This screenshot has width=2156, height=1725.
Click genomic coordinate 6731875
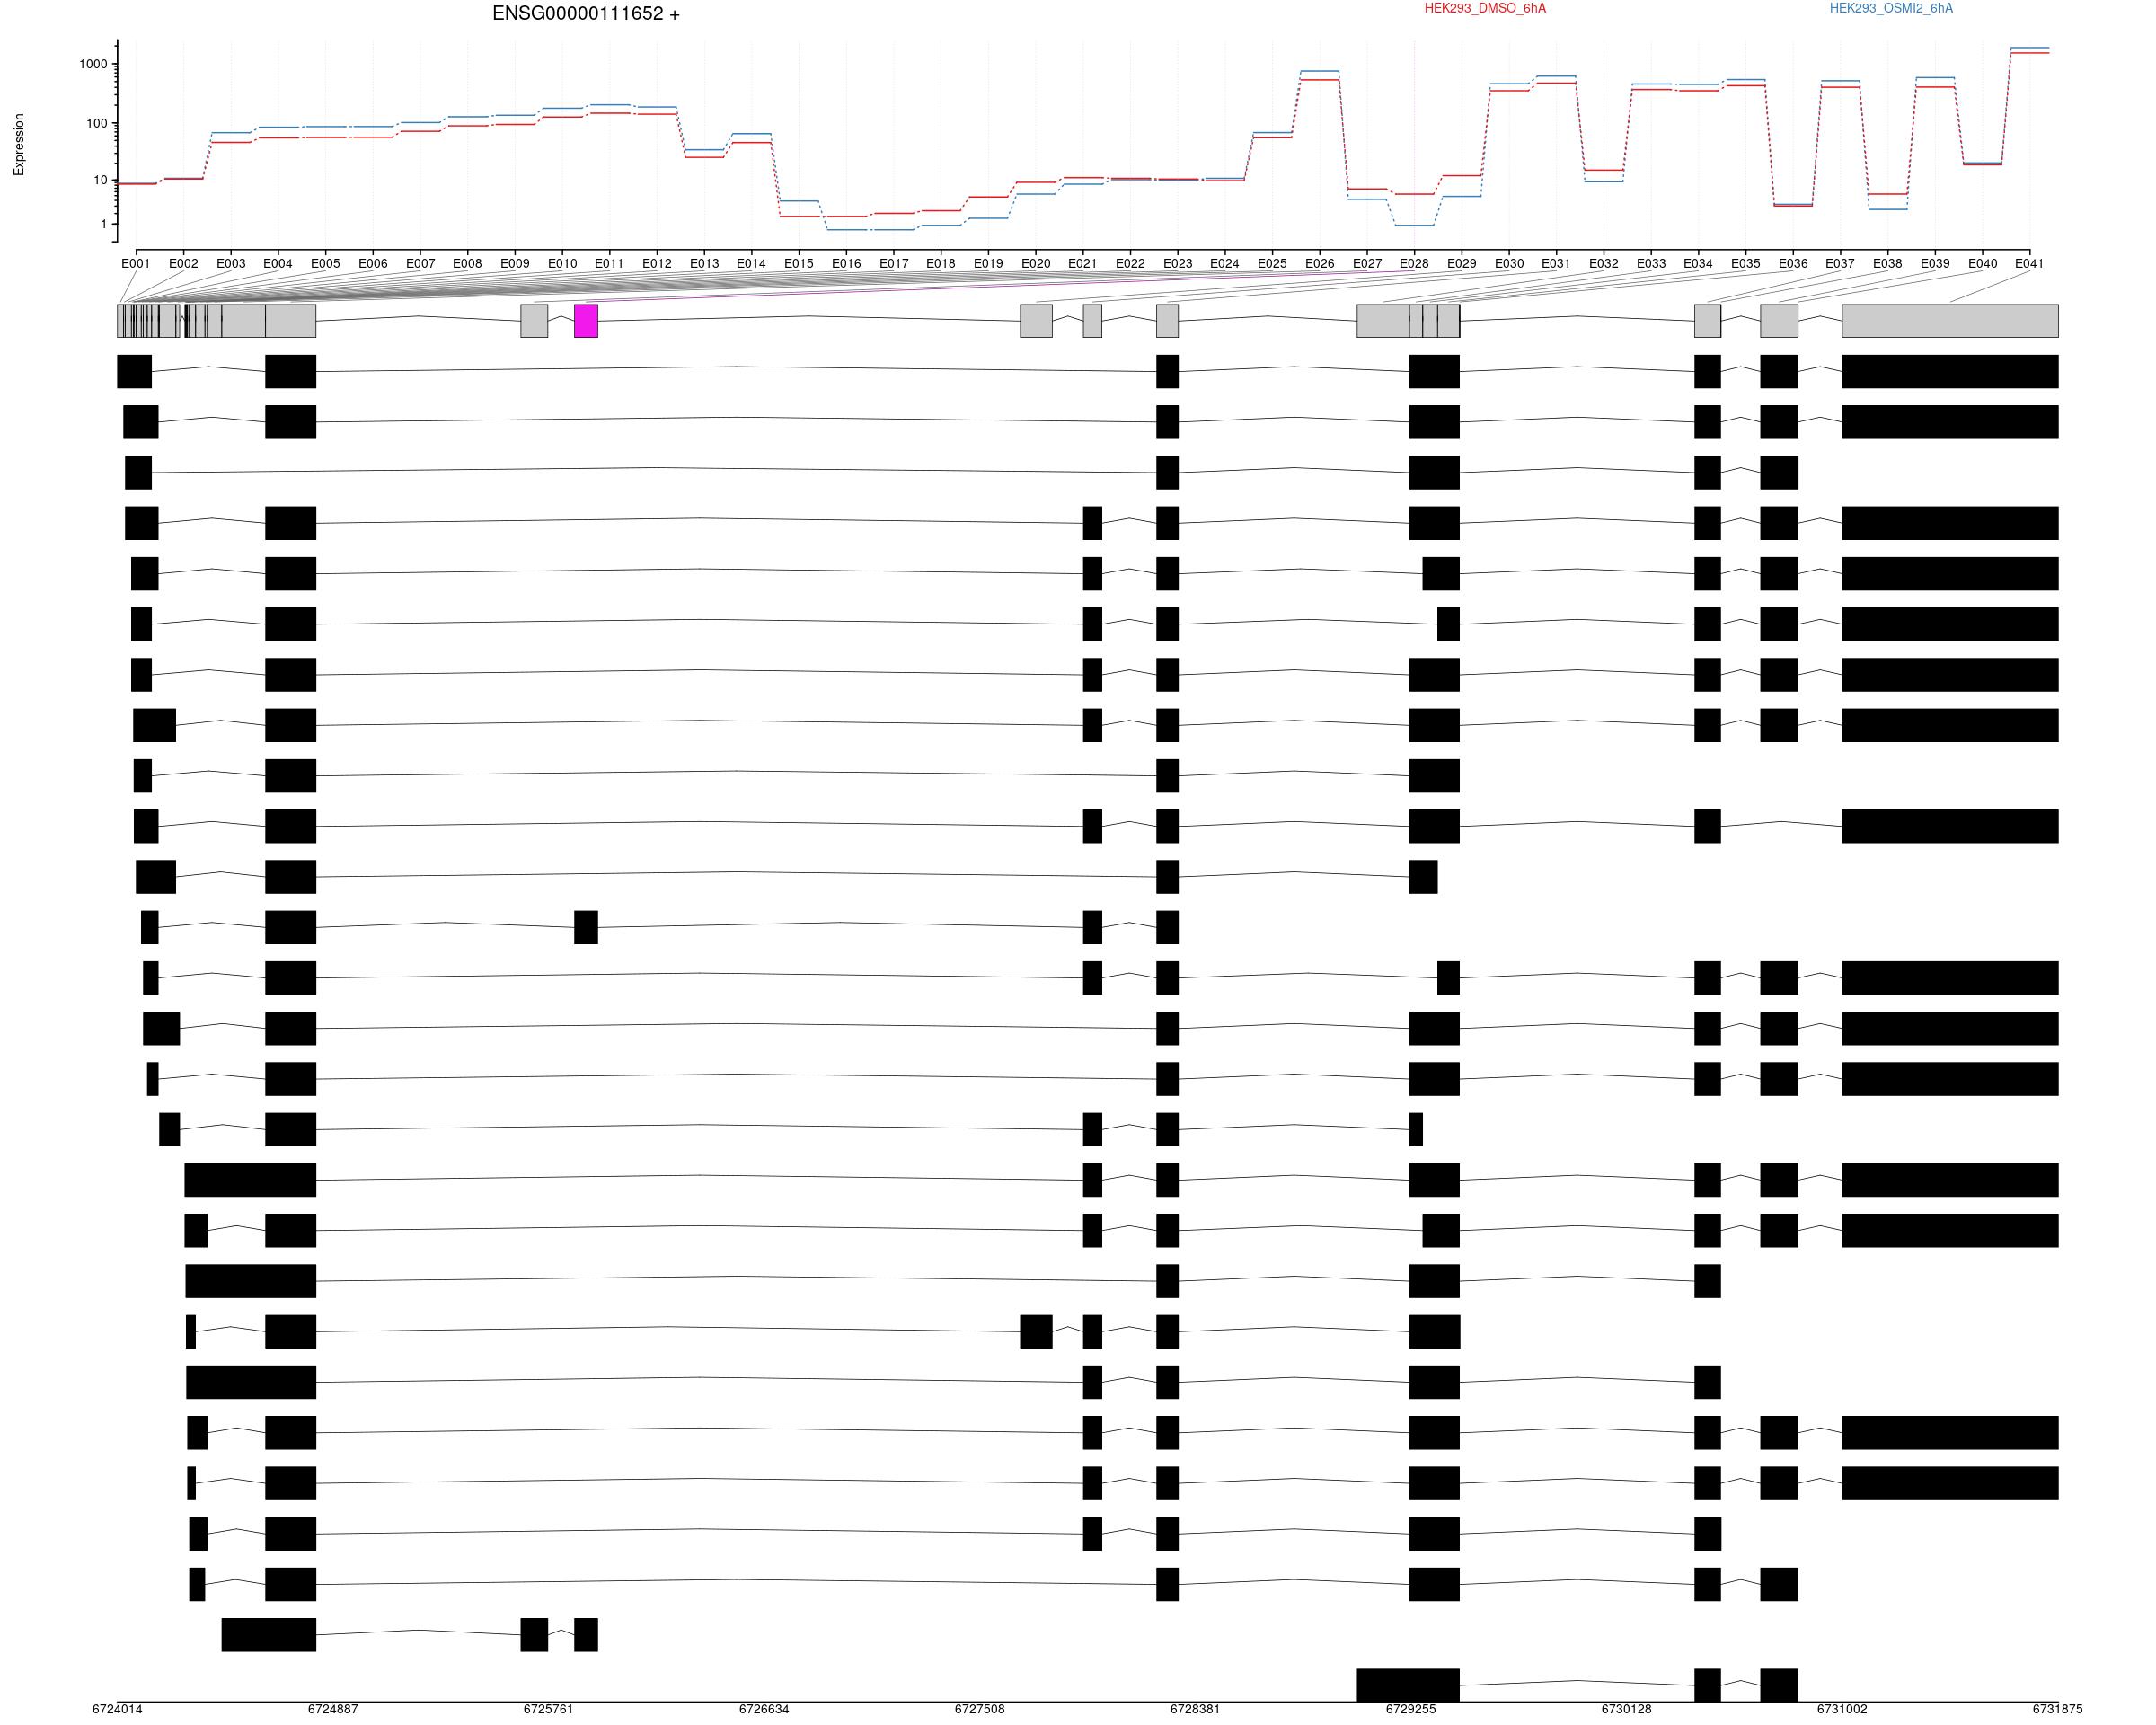click(x=2058, y=1709)
